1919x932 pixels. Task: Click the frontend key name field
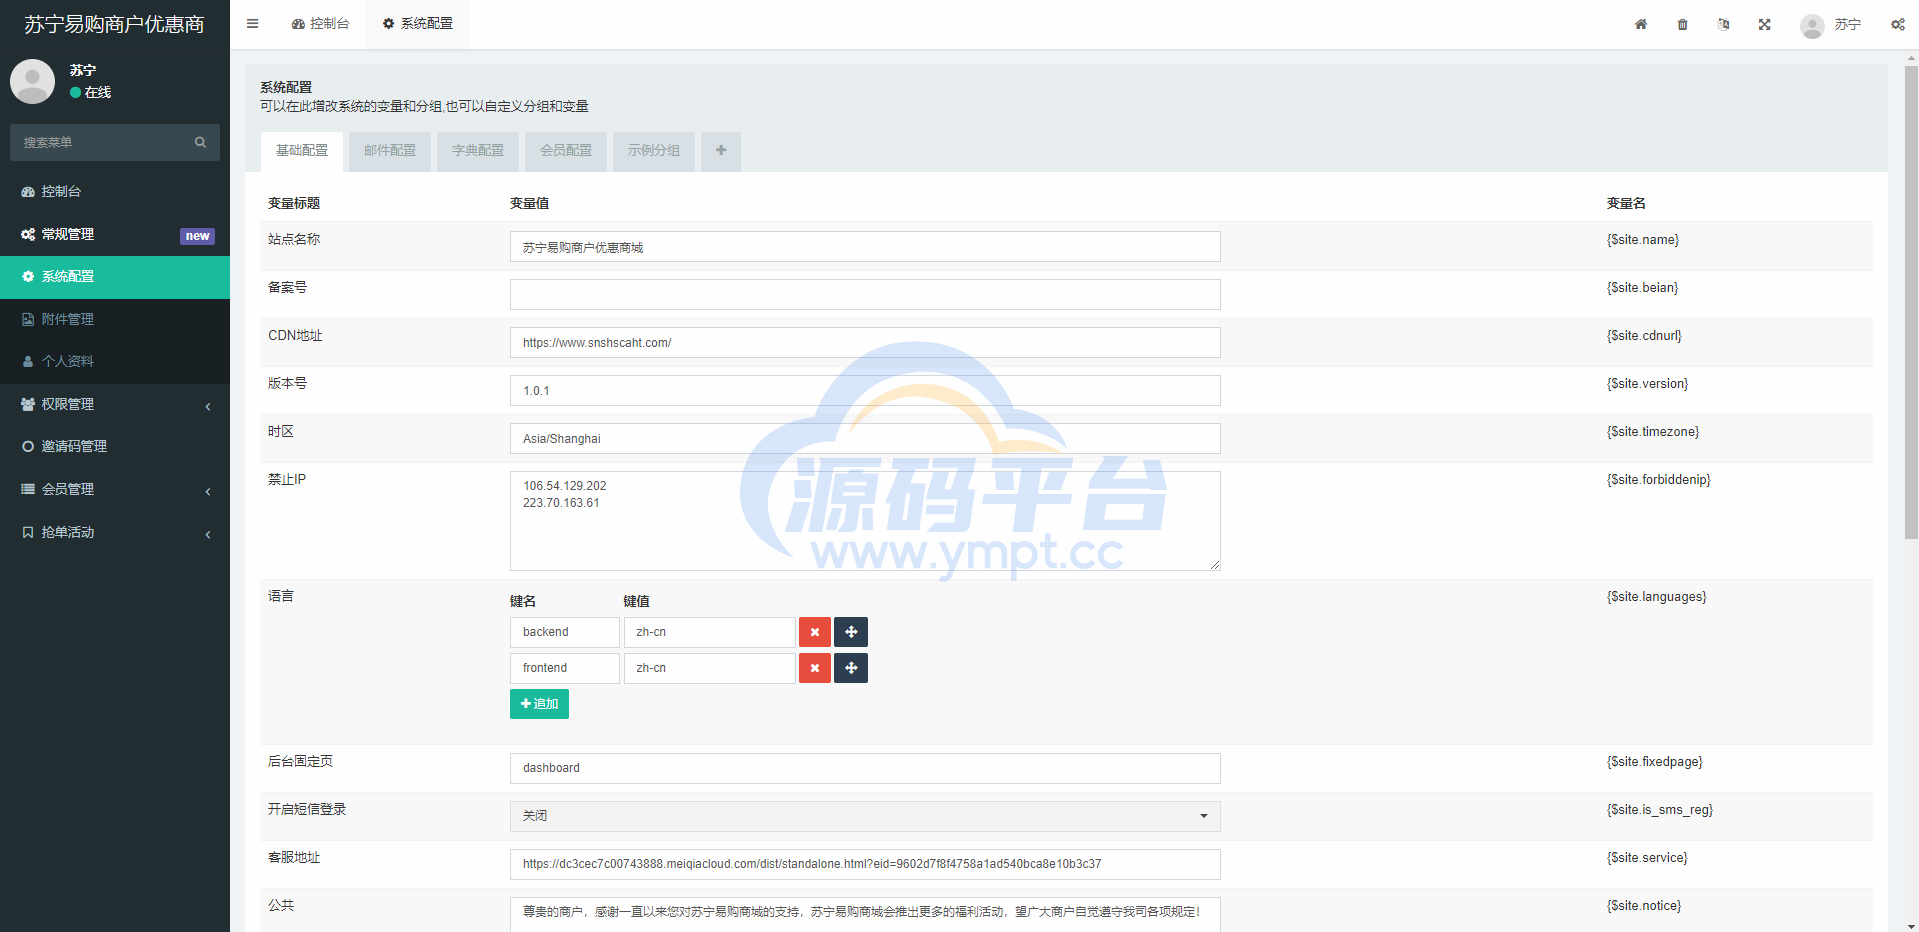tap(565, 668)
